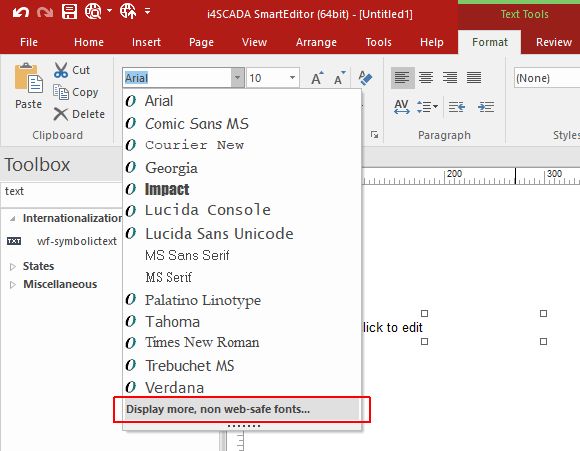Click the Undo icon in title bar
Viewport: 580px width, 451px height.
click(x=21, y=13)
